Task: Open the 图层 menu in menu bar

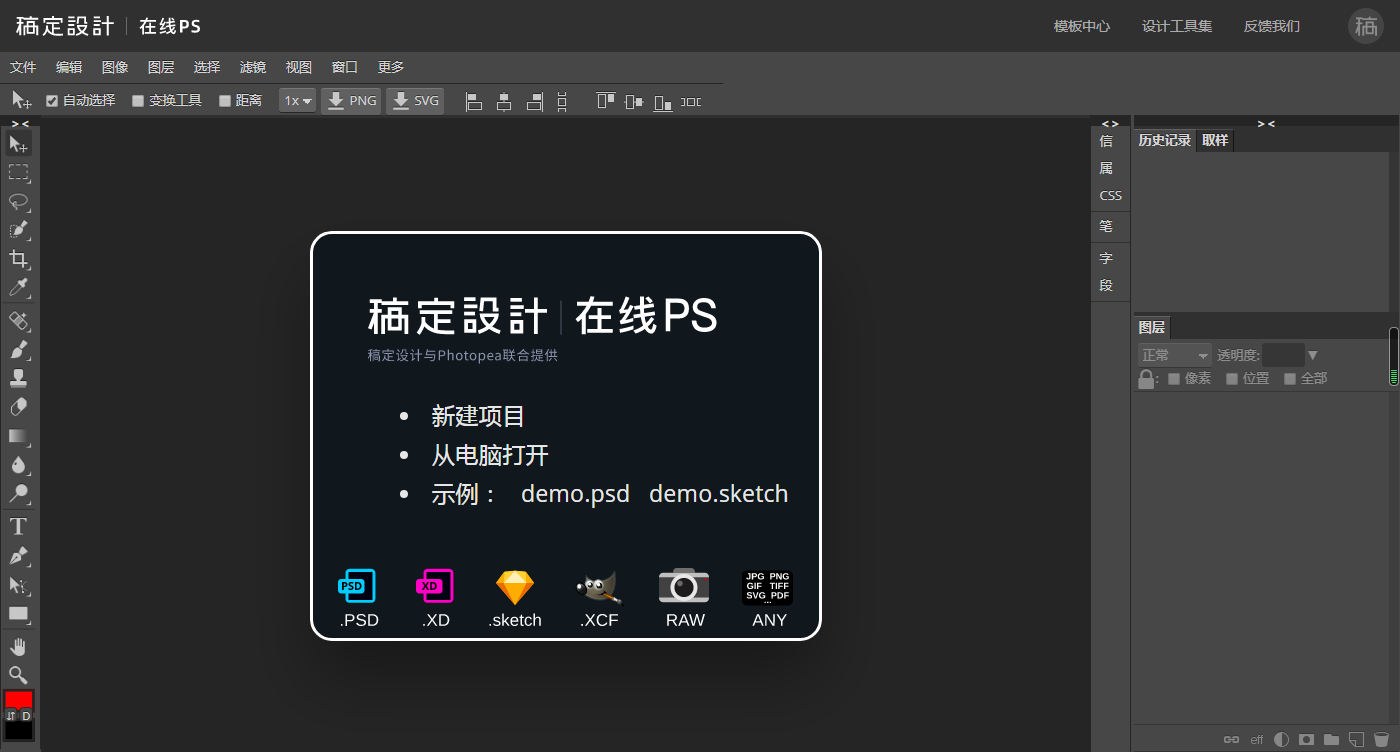Action: click(161, 67)
